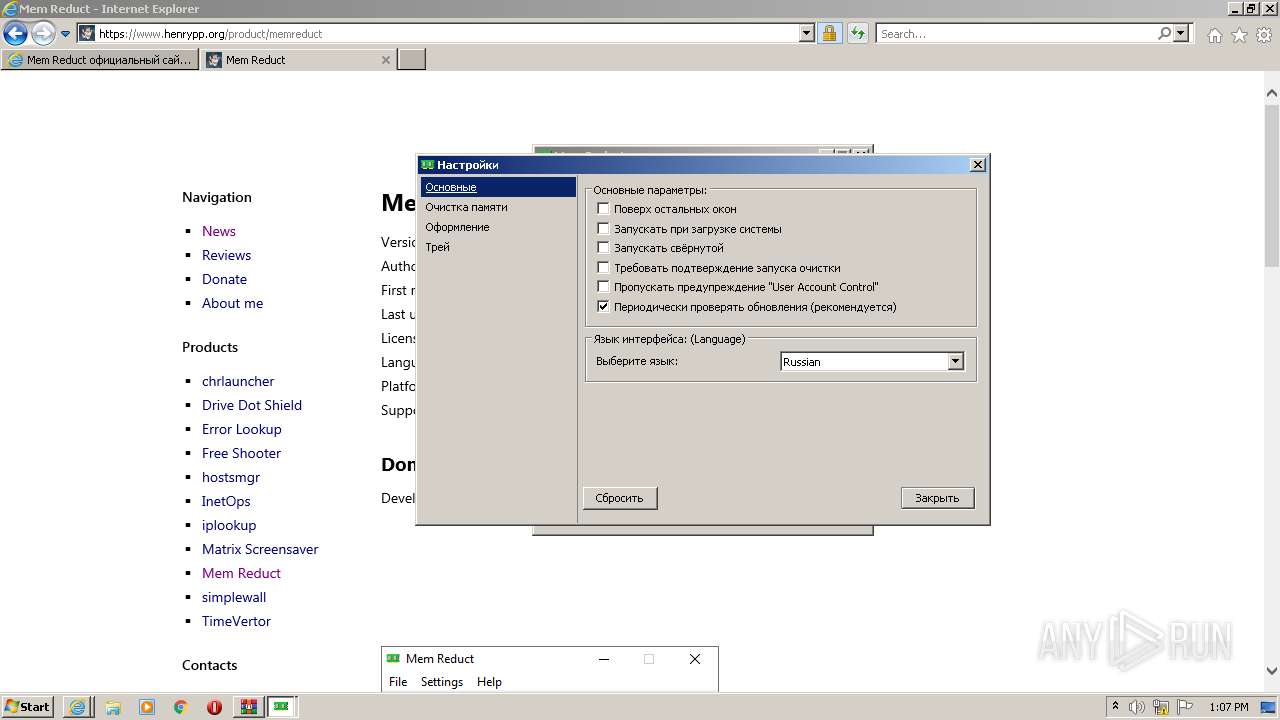Select 'Оформление' settings category
The height and width of the screenshot is (720, 1280).
tap(498, 227)
